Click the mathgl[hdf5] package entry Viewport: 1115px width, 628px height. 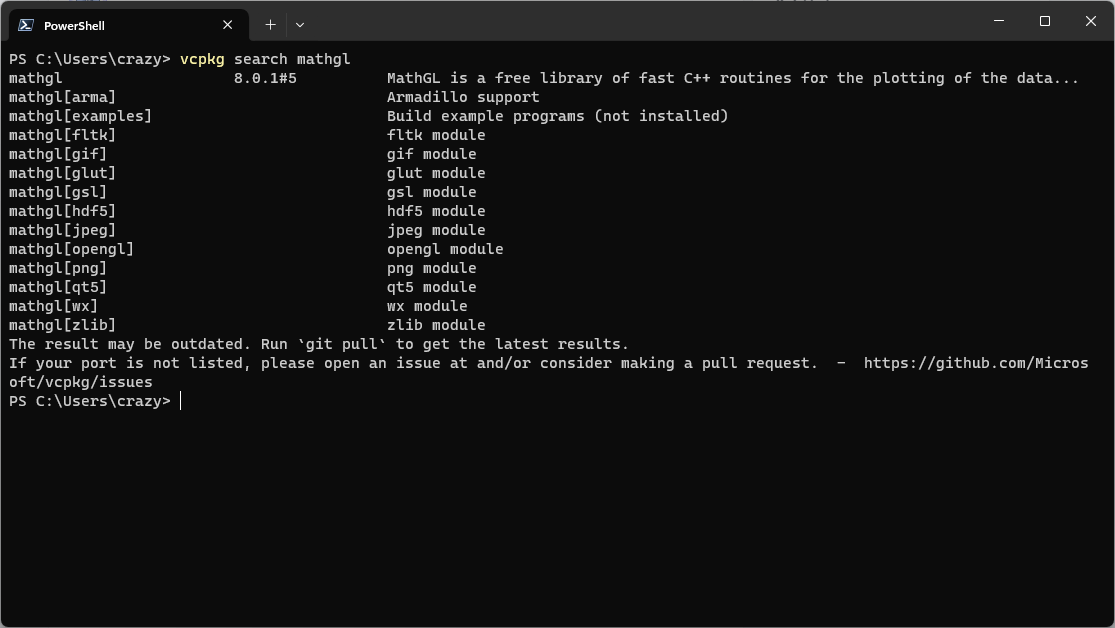[x=62, y=211]
